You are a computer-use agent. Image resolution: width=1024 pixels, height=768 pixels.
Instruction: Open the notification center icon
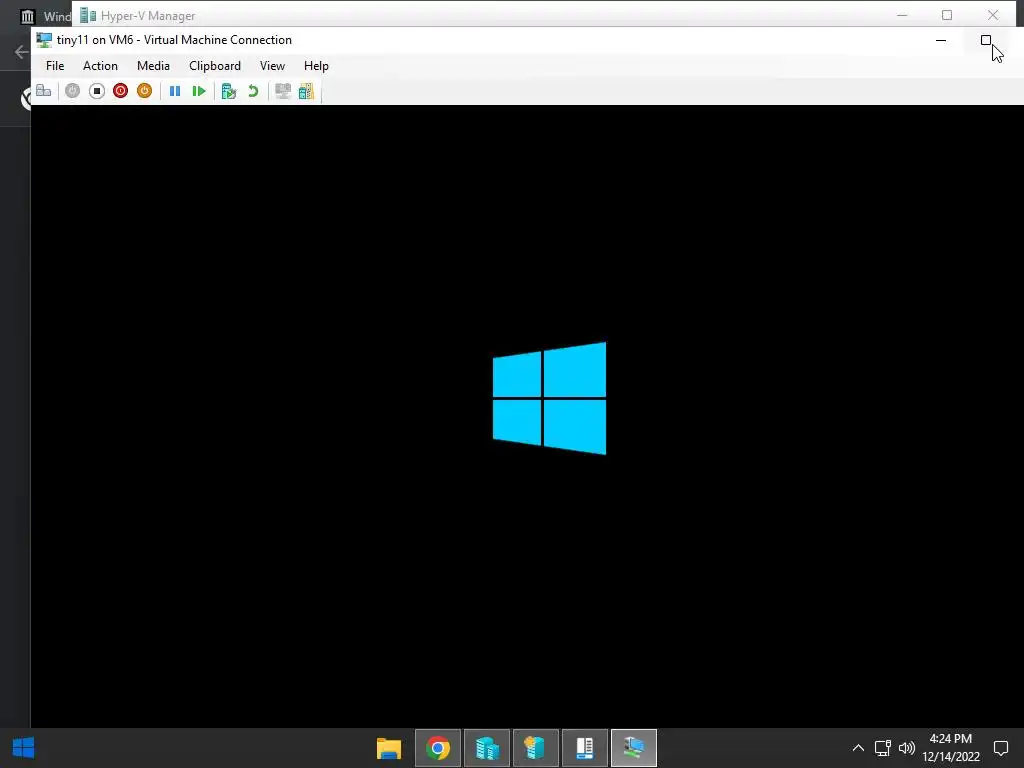(1001, 748)
